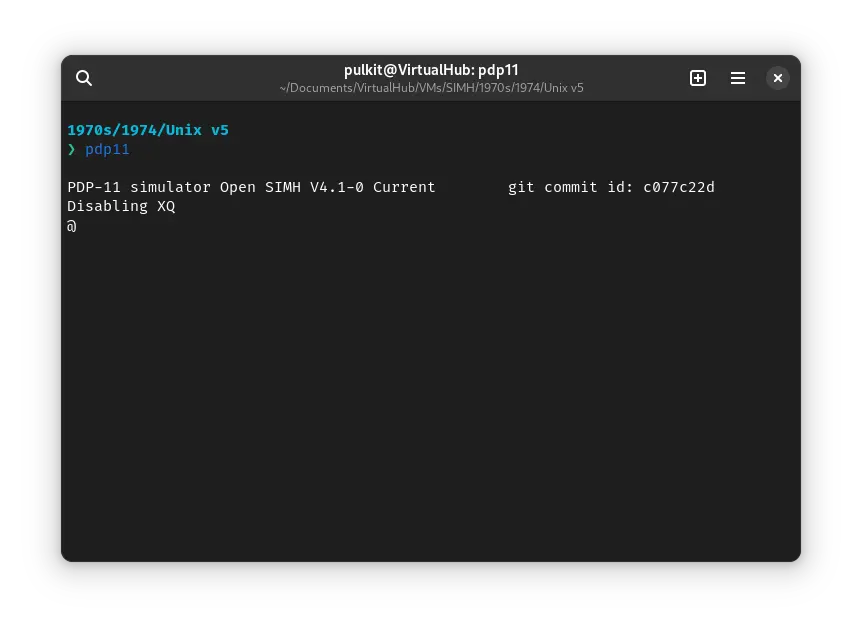This screenshot has height=629, width=862.
Task: Click the title pulkit@VirtualHub: pdp11
Action: point(431,70)
